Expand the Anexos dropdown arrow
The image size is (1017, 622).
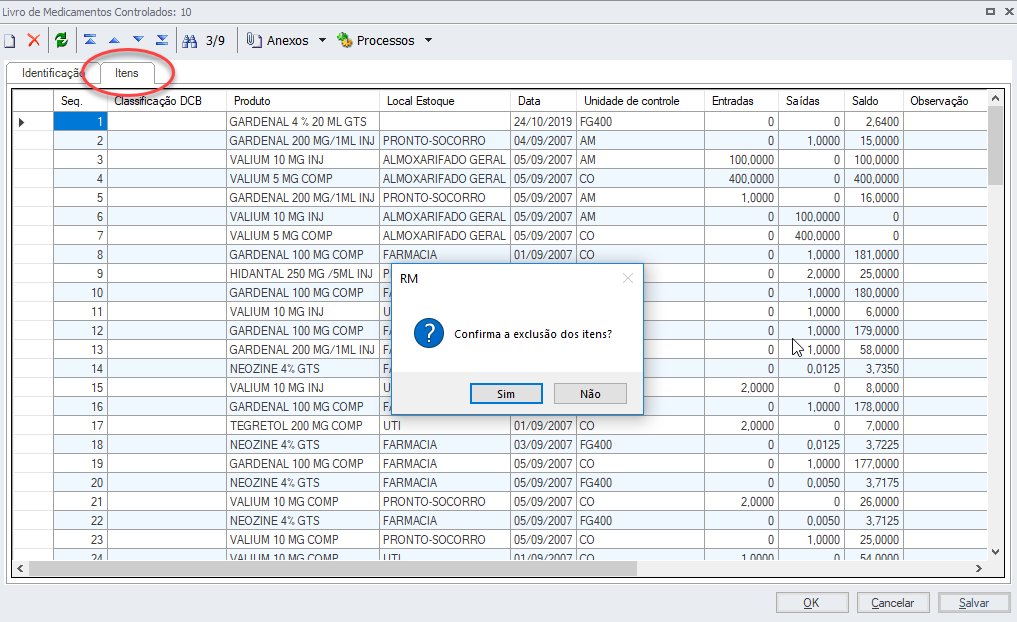click(322, 40)
